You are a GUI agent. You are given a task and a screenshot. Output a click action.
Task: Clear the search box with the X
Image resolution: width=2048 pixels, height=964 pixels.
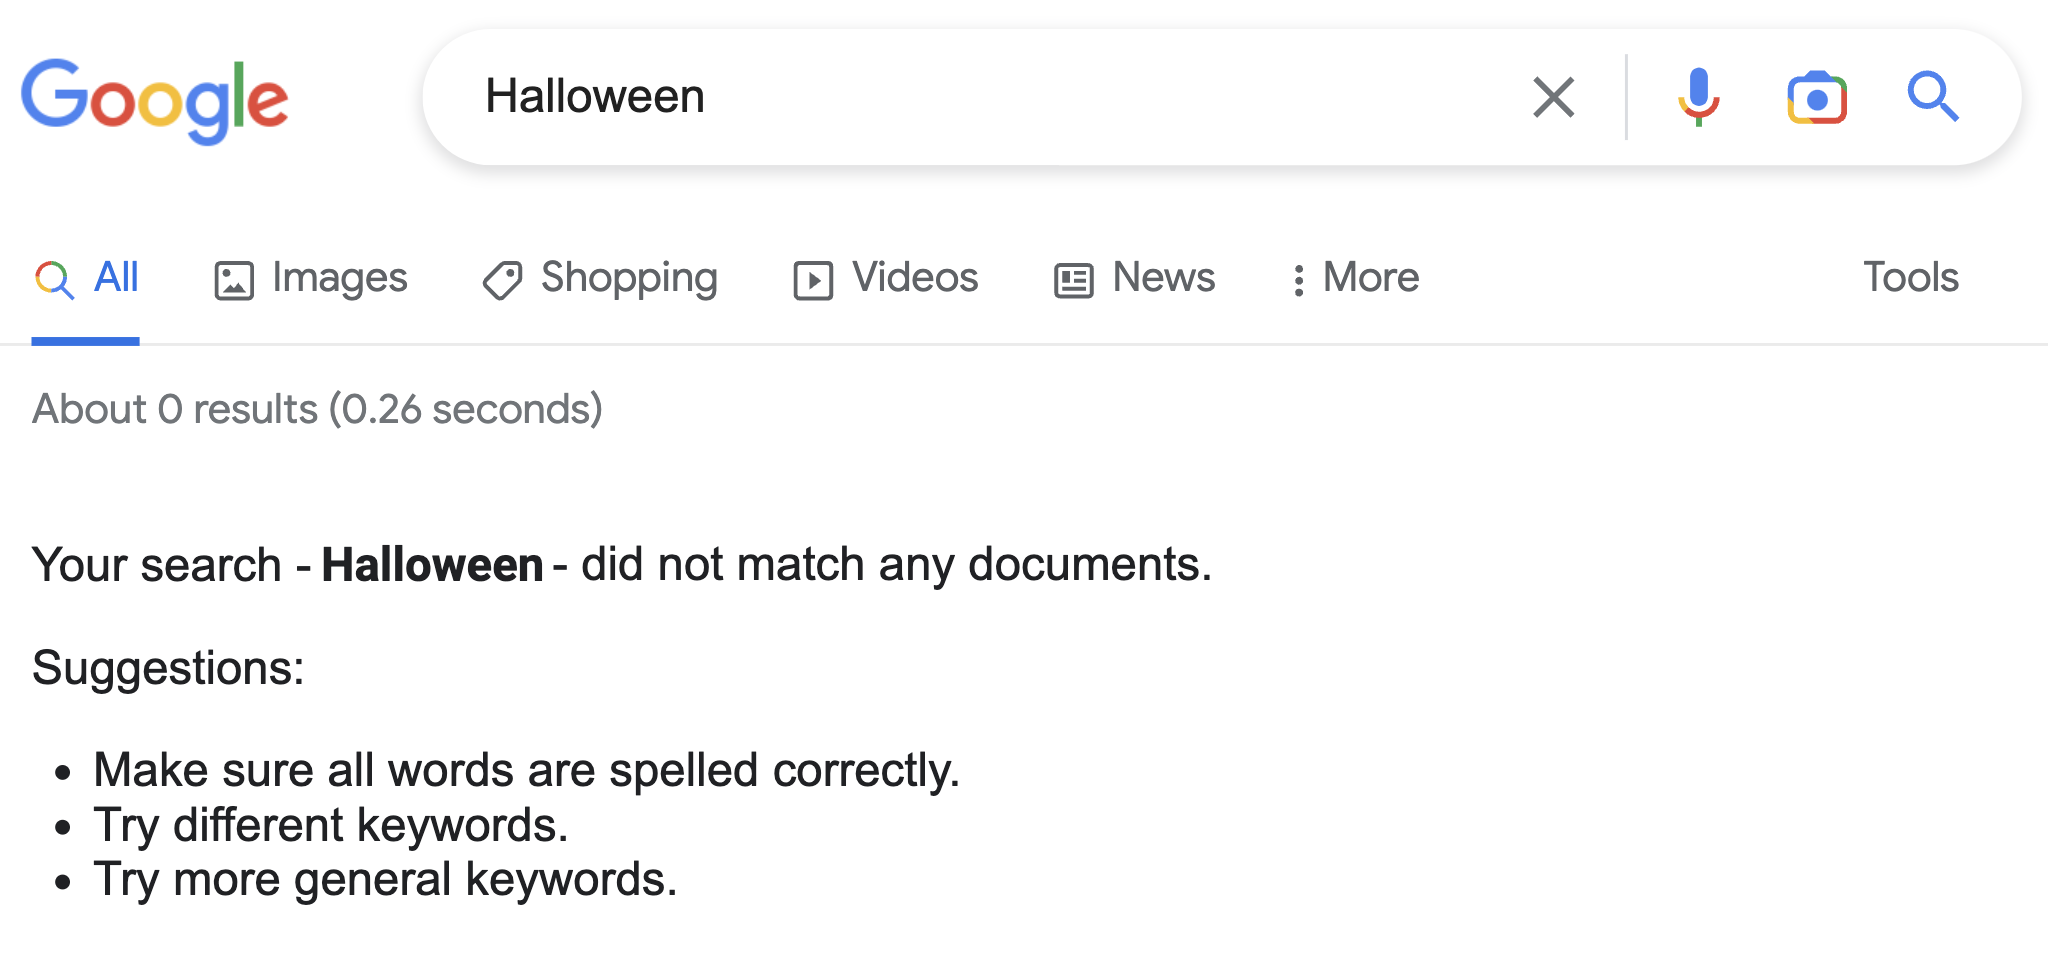click(1553, 97)
